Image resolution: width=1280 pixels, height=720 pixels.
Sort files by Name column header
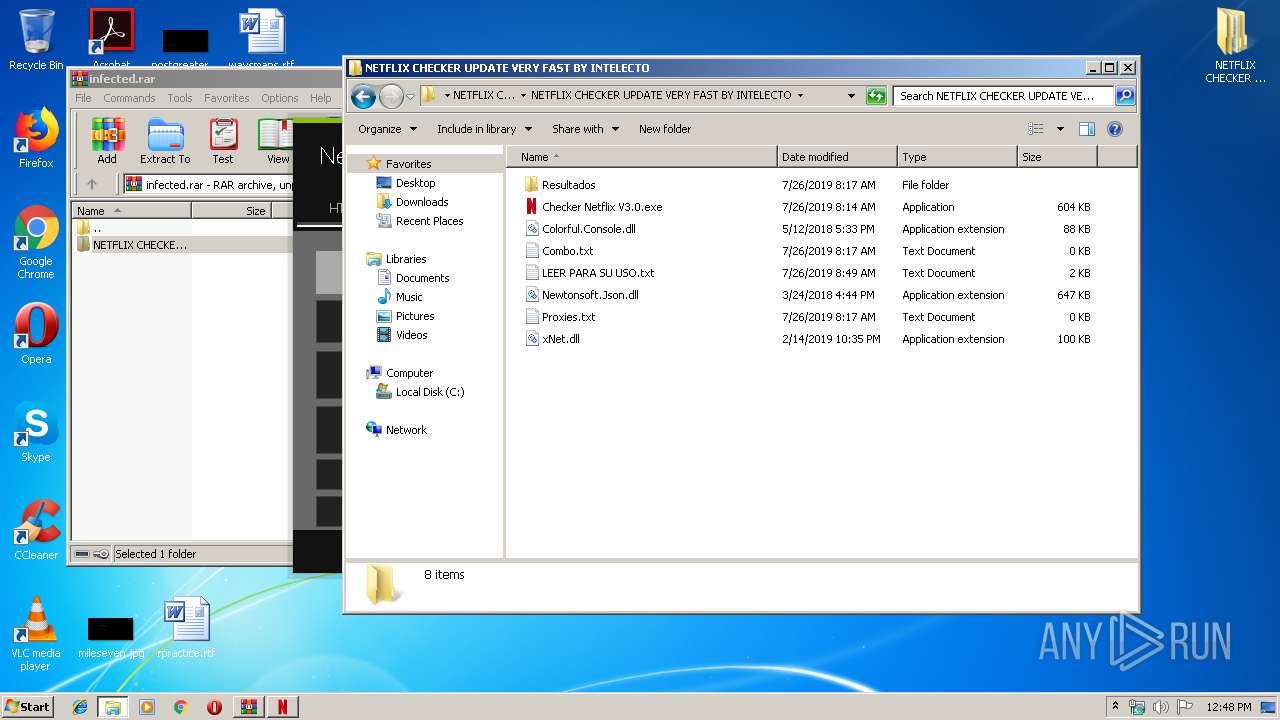[642, 157]
